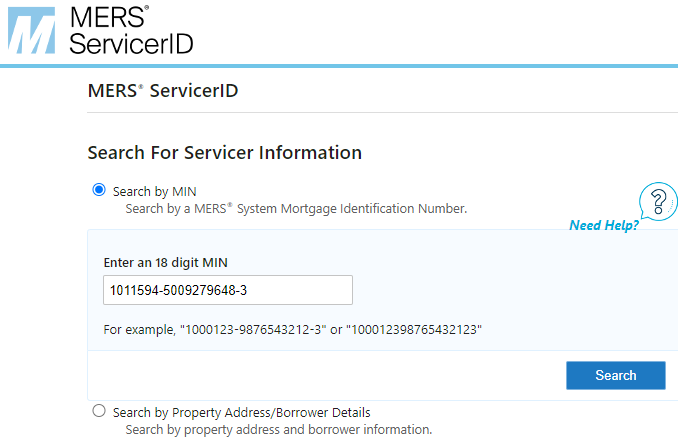Click the 'MERS ServicerID' page heading
The image size is (678, 444).
[x=163, y=92]
